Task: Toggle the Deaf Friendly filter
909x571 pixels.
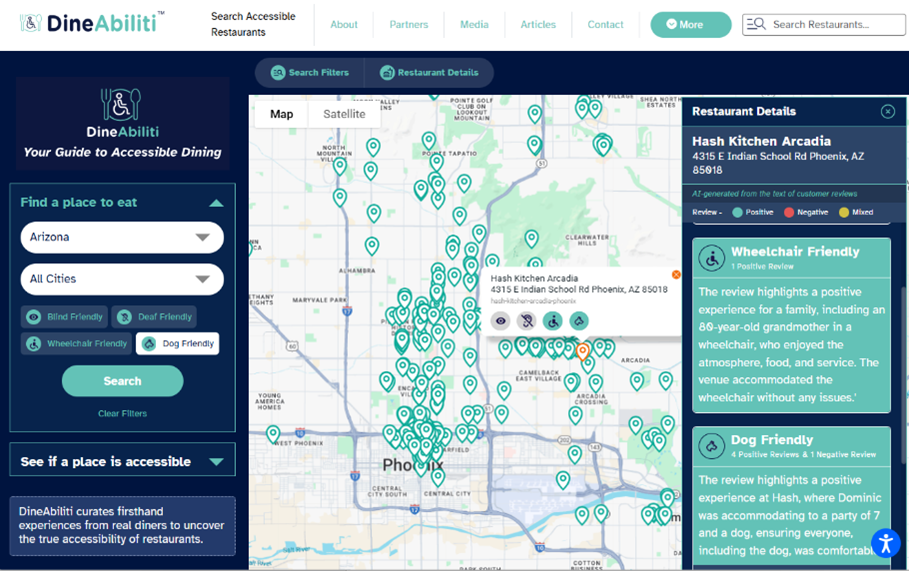Action: pyautogui.click(x=154, y=317)
